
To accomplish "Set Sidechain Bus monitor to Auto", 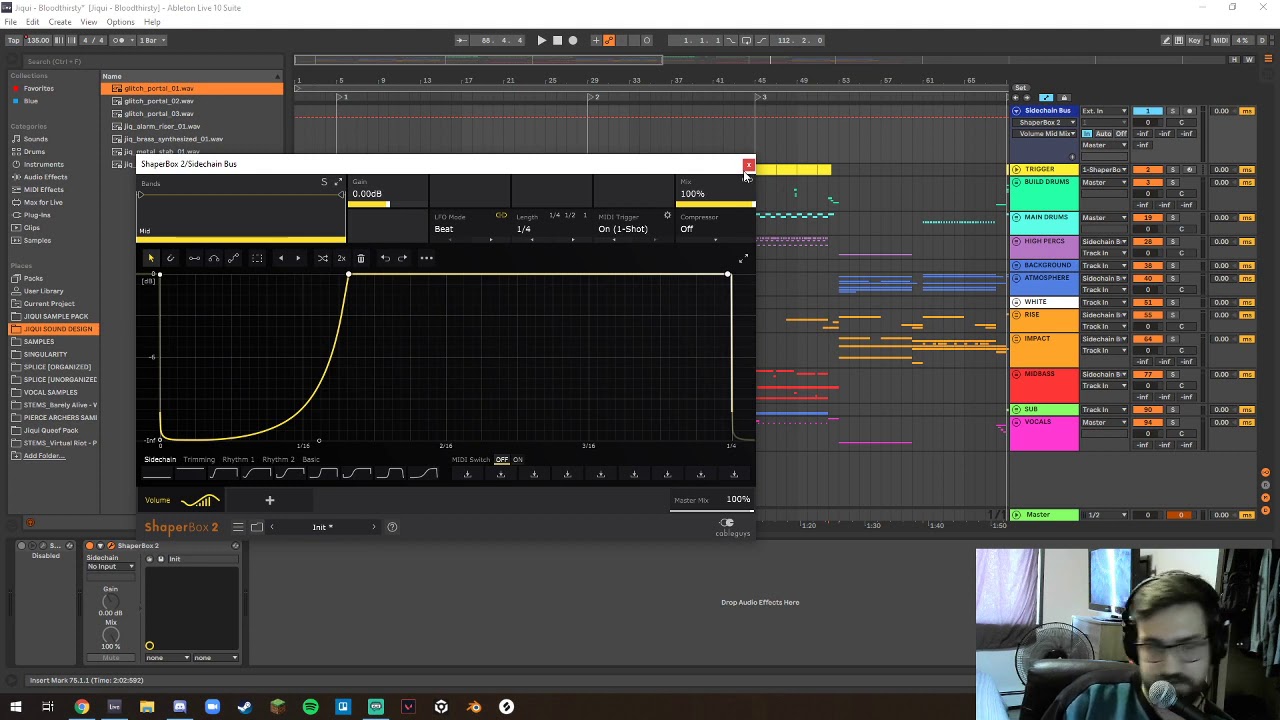I will [x=1104, y=133].
